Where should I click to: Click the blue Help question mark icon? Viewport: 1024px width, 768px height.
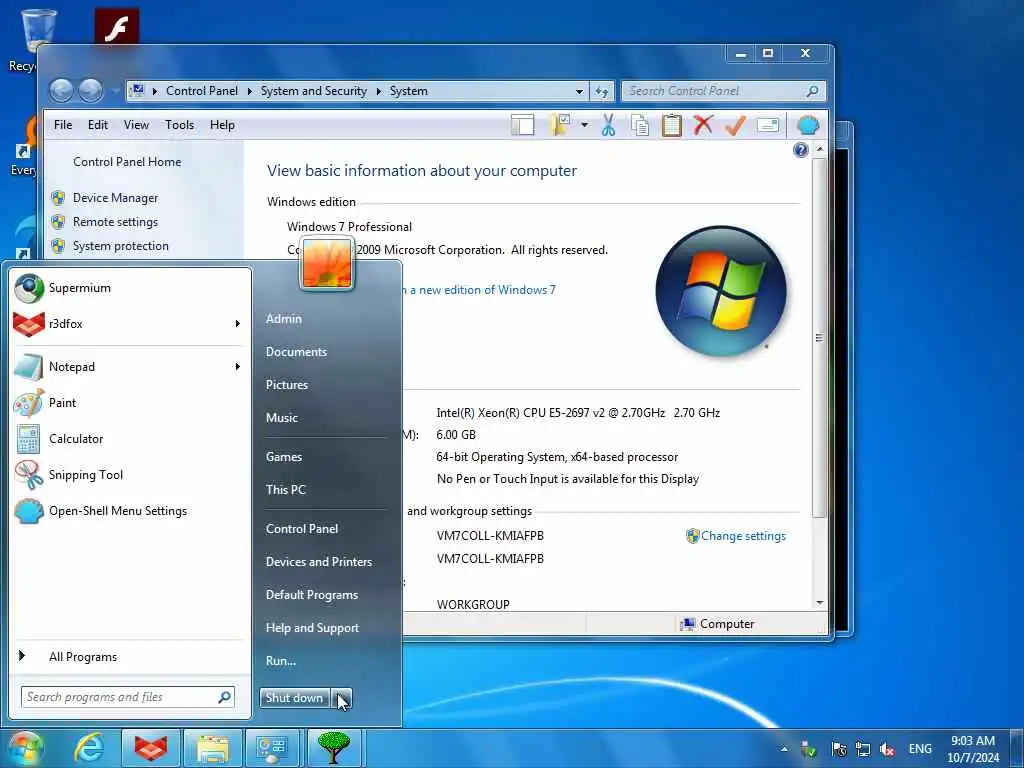pyautogui.click(x=801, y=150)
